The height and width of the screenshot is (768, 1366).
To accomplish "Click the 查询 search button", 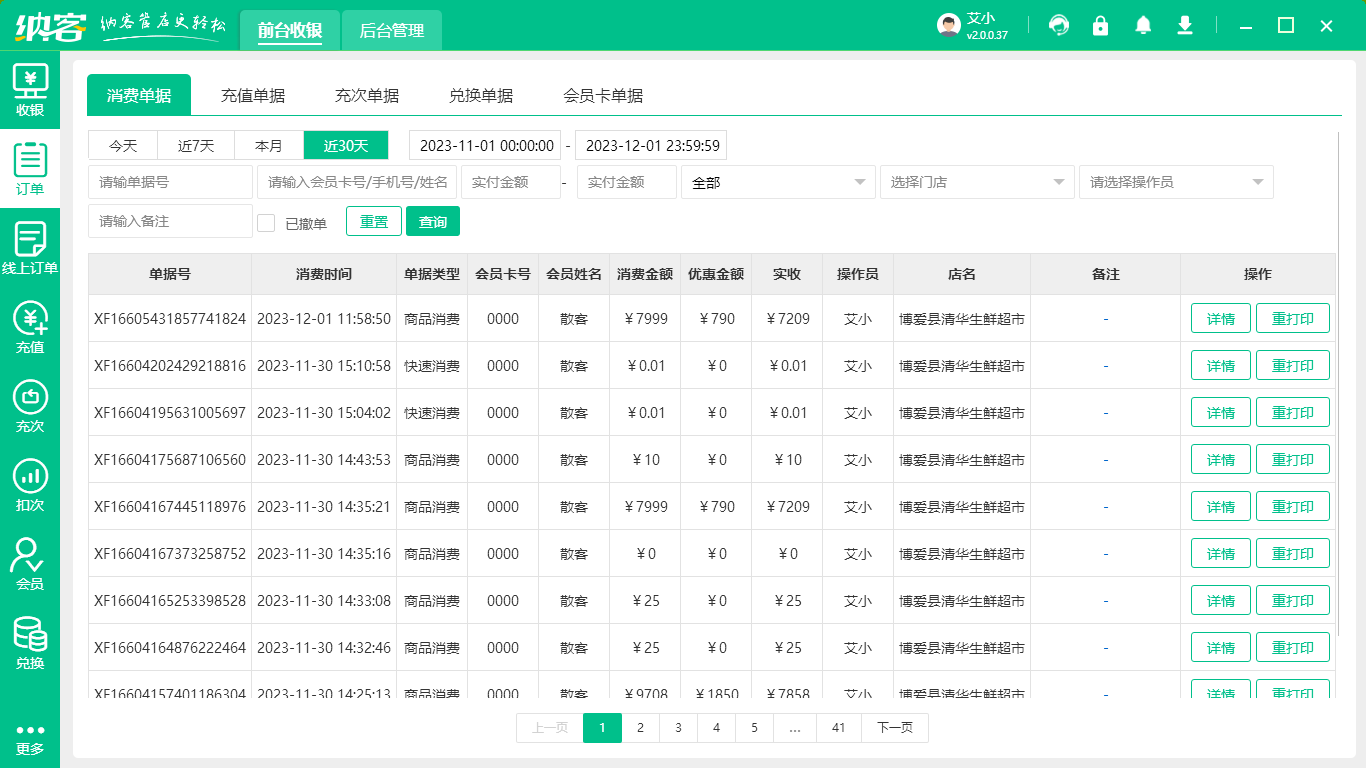I will pyautogui.click(x=433, y=221).
